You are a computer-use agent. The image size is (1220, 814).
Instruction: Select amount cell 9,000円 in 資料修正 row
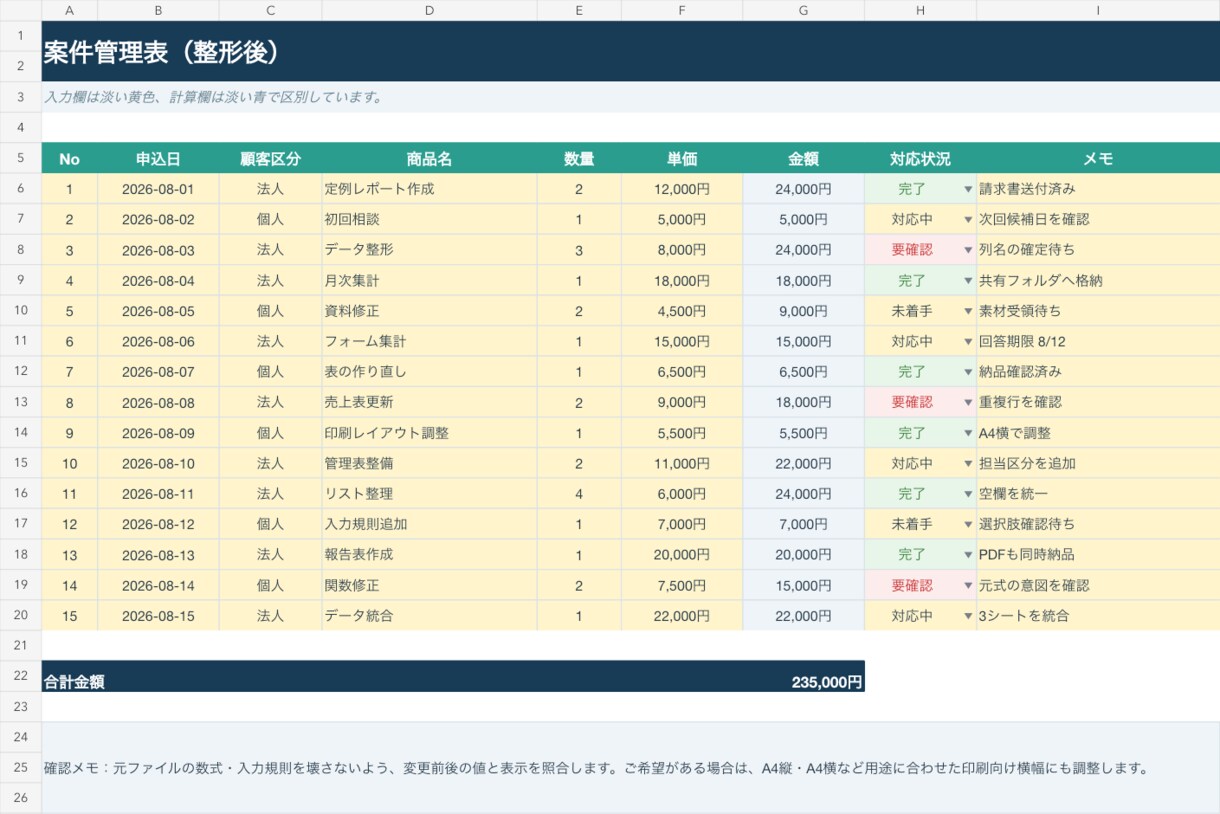click(804, 311)
